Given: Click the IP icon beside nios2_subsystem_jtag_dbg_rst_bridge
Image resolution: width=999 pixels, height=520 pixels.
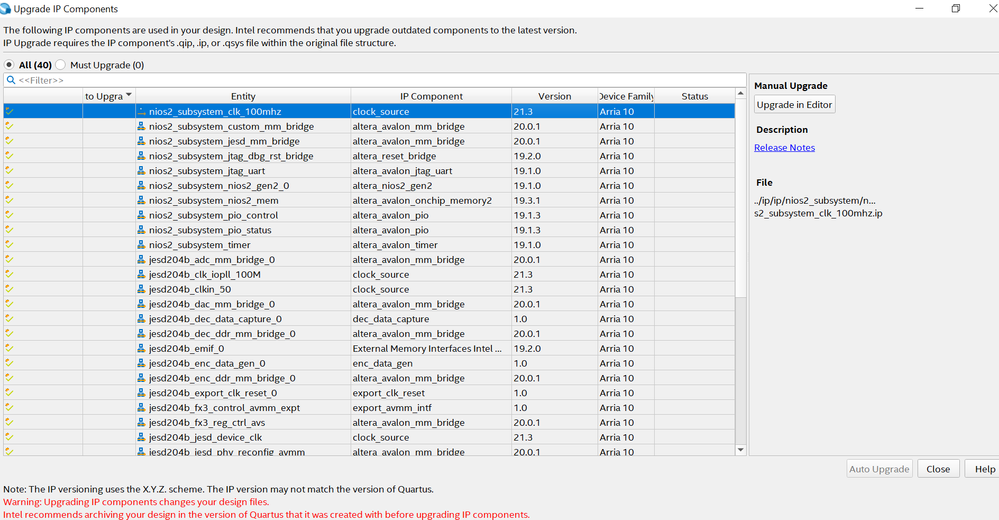Looking at the screenshot, I should (x=141, y=155).
